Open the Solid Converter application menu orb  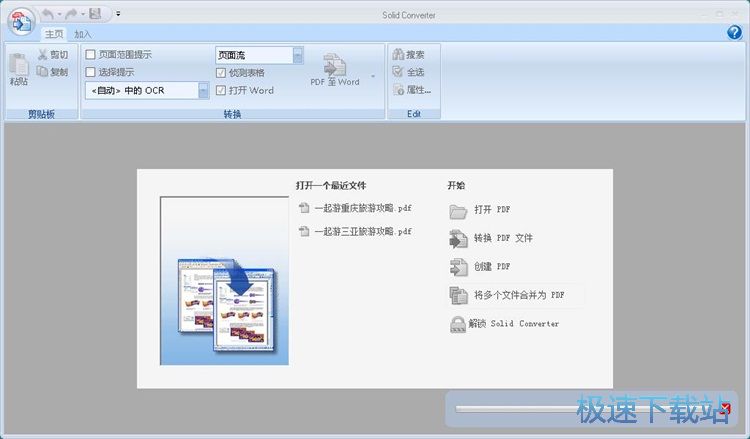[22, 22]
